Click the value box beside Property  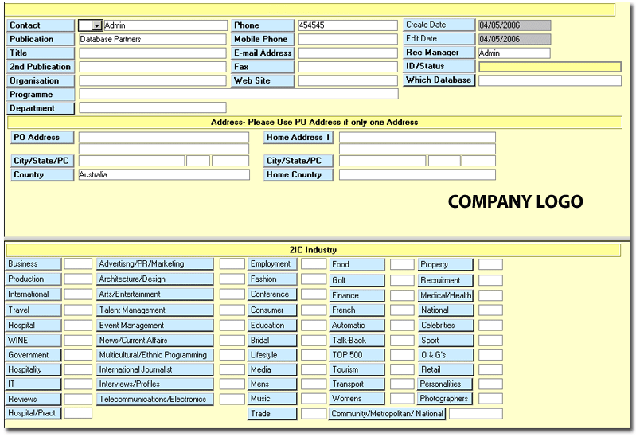(490, 264)
